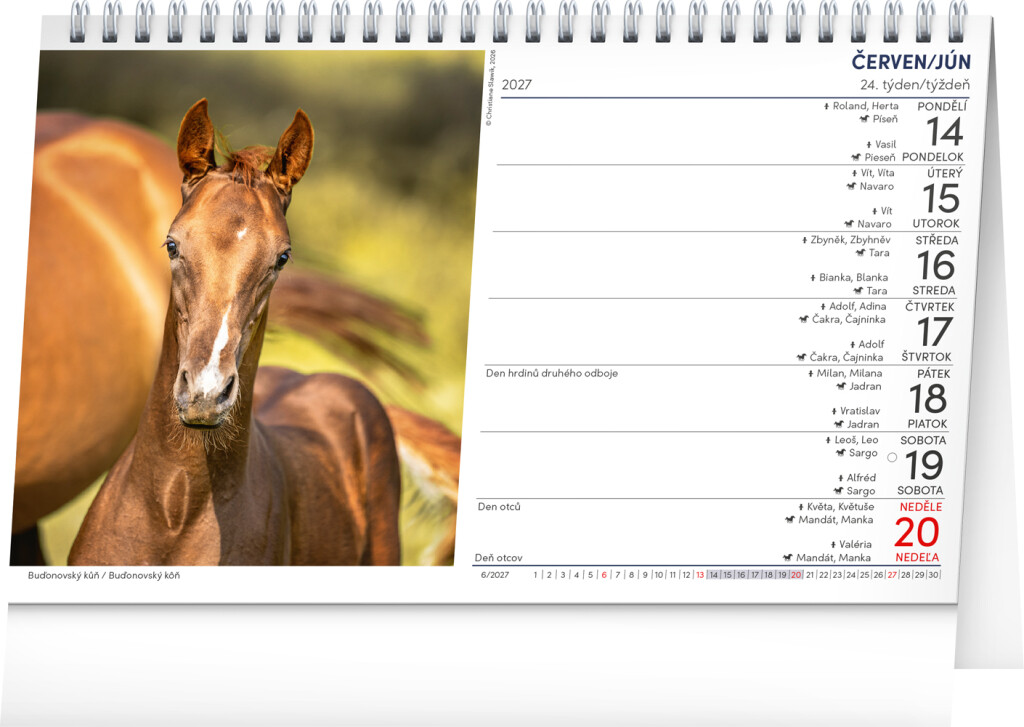Click the 24. týden/týždeň week label
Image resolution: width=1024 pixels, height=727 pixels.
tap(914, 85)
